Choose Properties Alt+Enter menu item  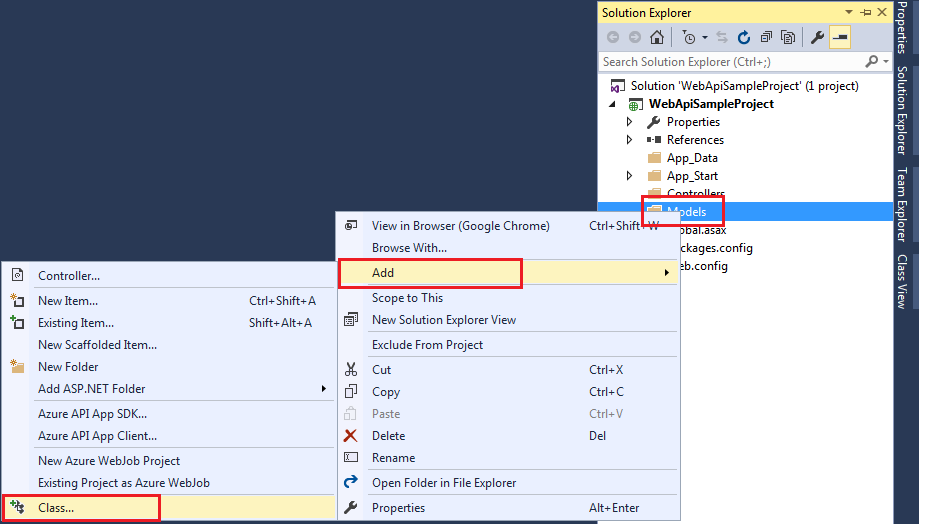(x=509, y=507)
